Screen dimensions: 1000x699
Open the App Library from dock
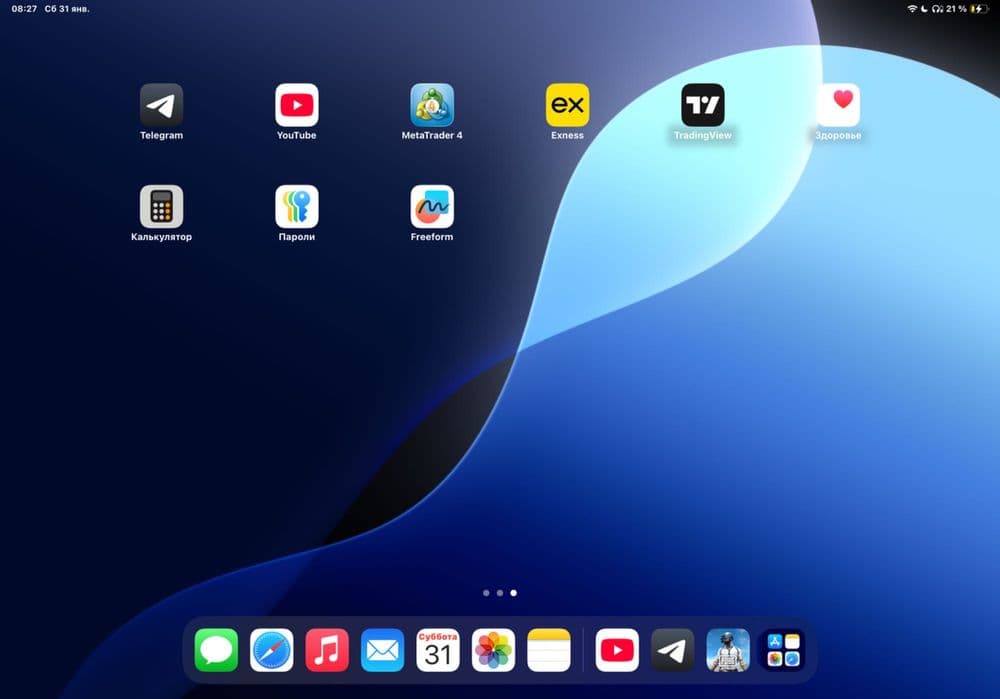pos(783,650)
